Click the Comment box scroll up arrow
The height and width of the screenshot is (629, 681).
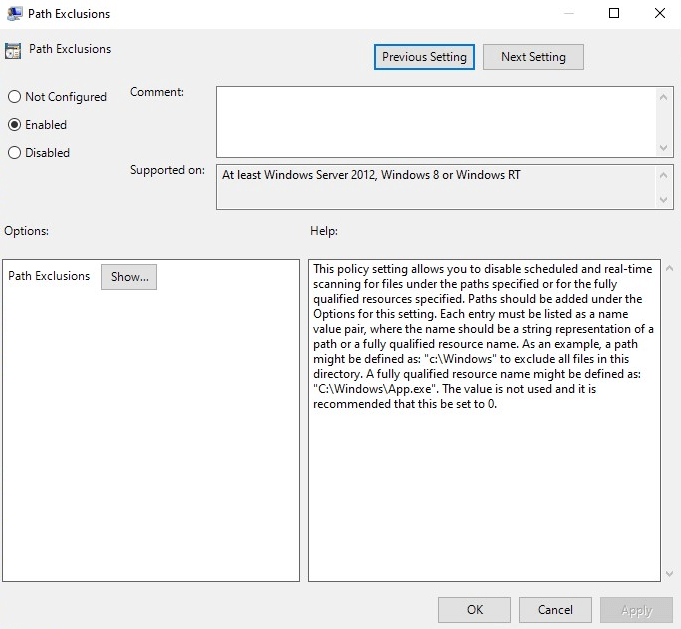(663, 97)
